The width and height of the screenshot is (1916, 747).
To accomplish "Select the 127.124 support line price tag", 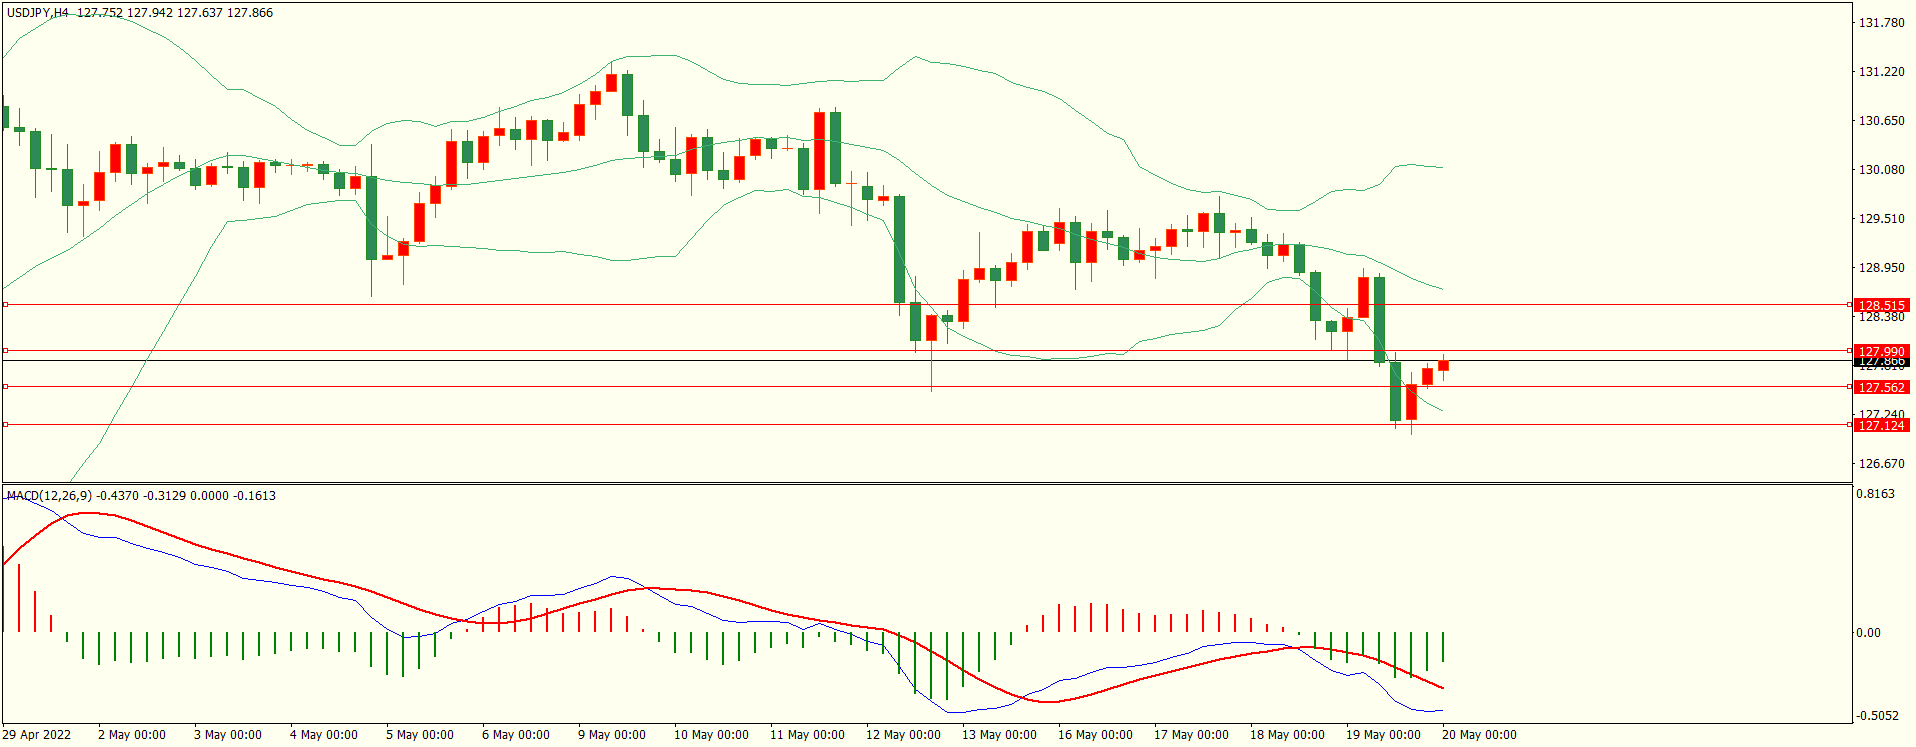I will tap(1880, 425).
